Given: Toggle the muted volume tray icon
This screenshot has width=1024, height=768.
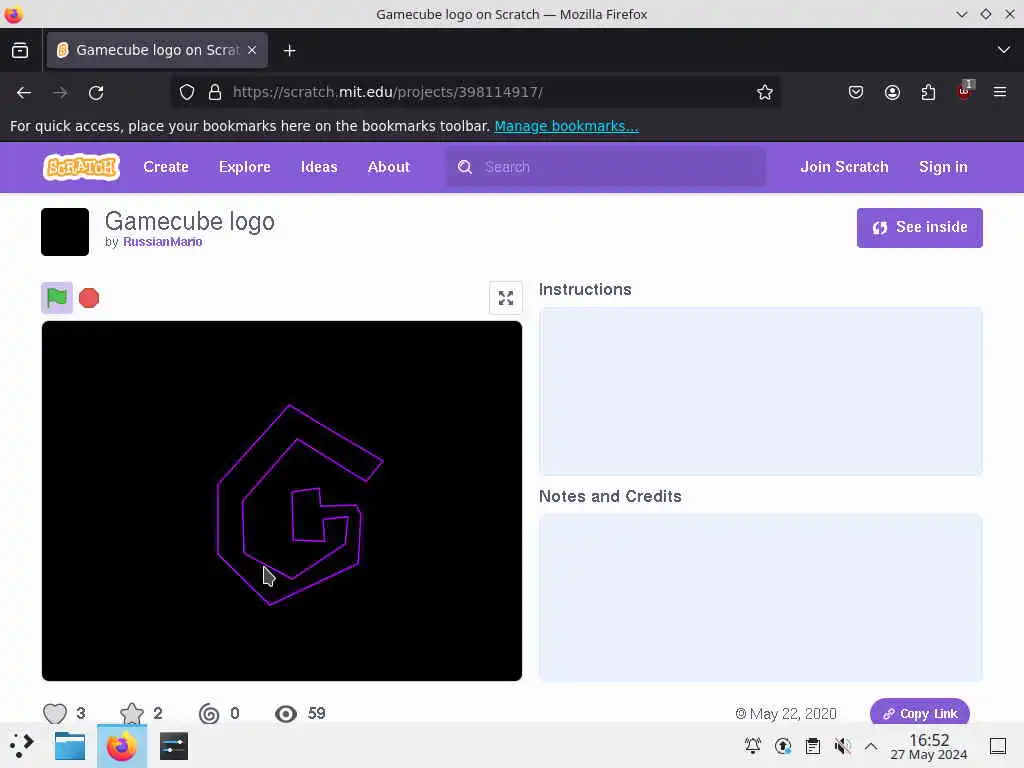Looking at the screenshot, I should pyautogui.click(x=842, y=746).
